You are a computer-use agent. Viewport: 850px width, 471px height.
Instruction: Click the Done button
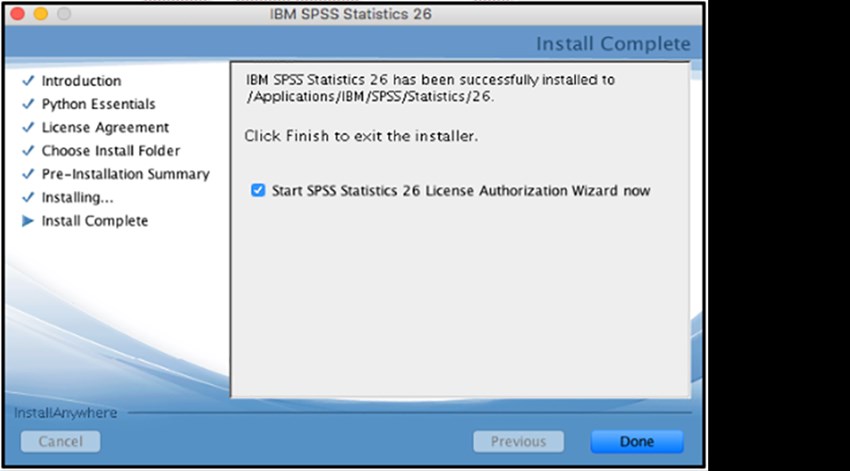(x=637, y=442)
